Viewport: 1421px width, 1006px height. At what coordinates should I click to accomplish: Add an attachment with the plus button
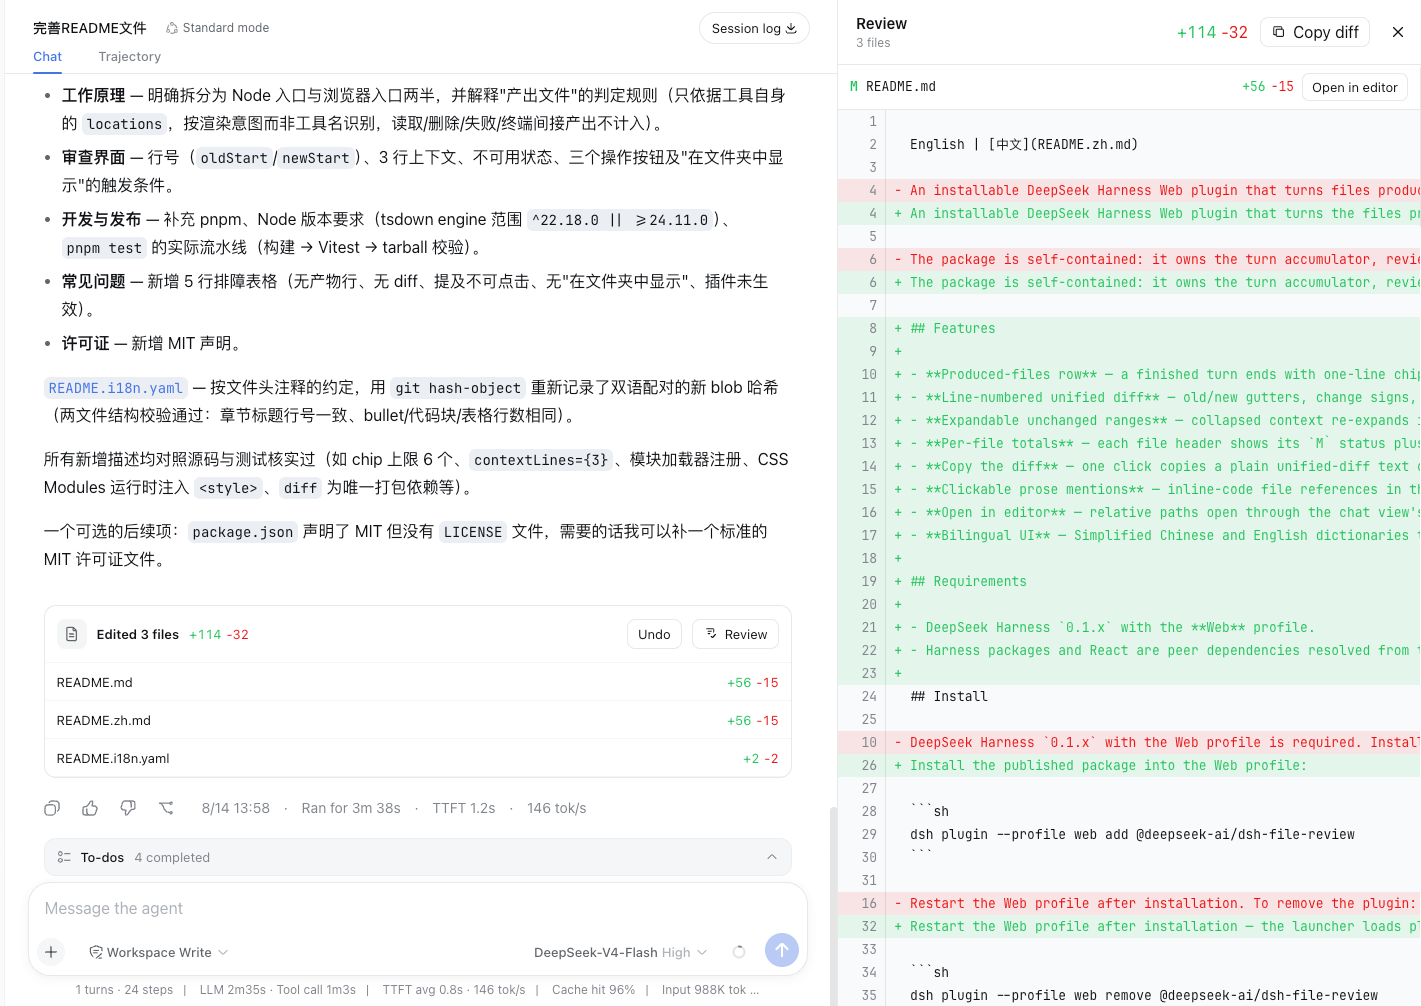click(51, 952)
